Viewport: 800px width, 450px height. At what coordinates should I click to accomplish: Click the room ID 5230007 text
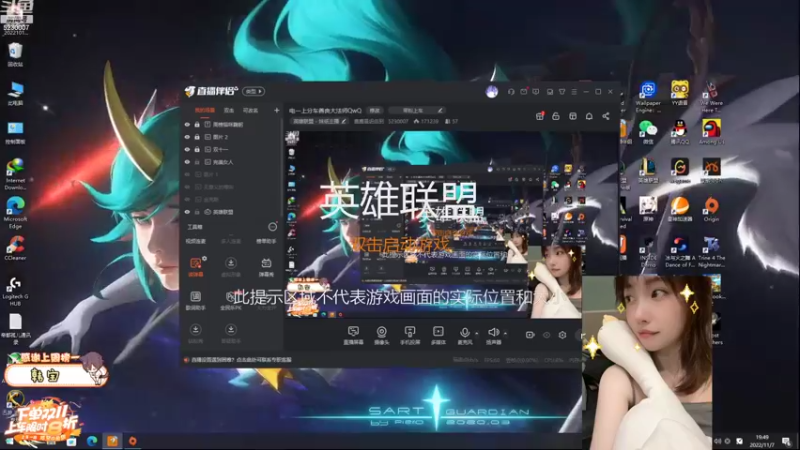[398, 121]
